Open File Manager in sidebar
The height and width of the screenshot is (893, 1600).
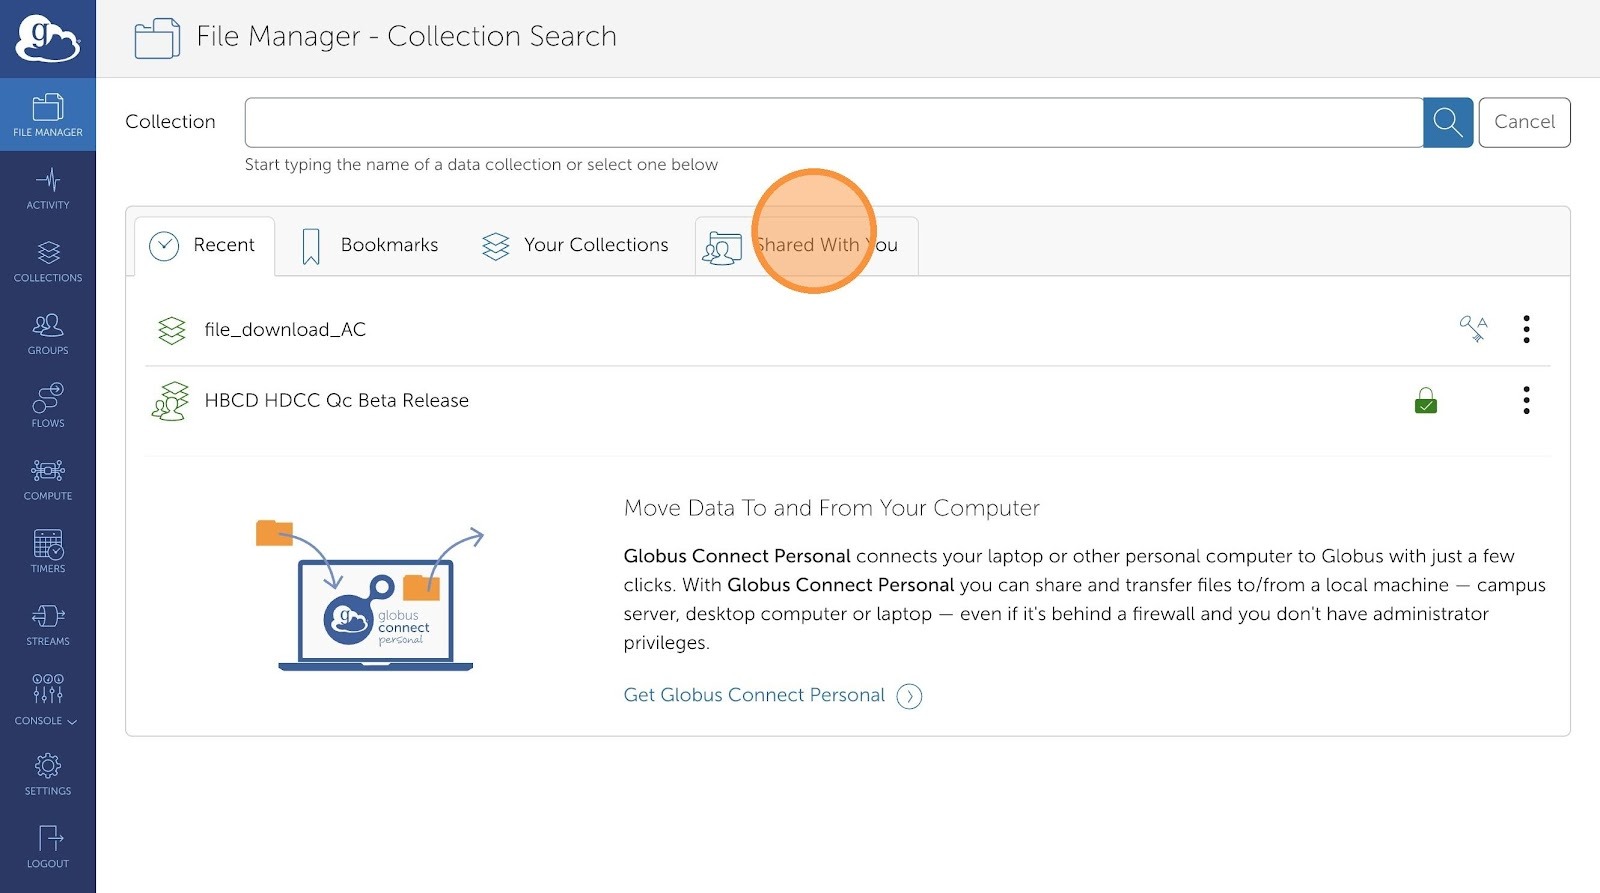(48, 115)
